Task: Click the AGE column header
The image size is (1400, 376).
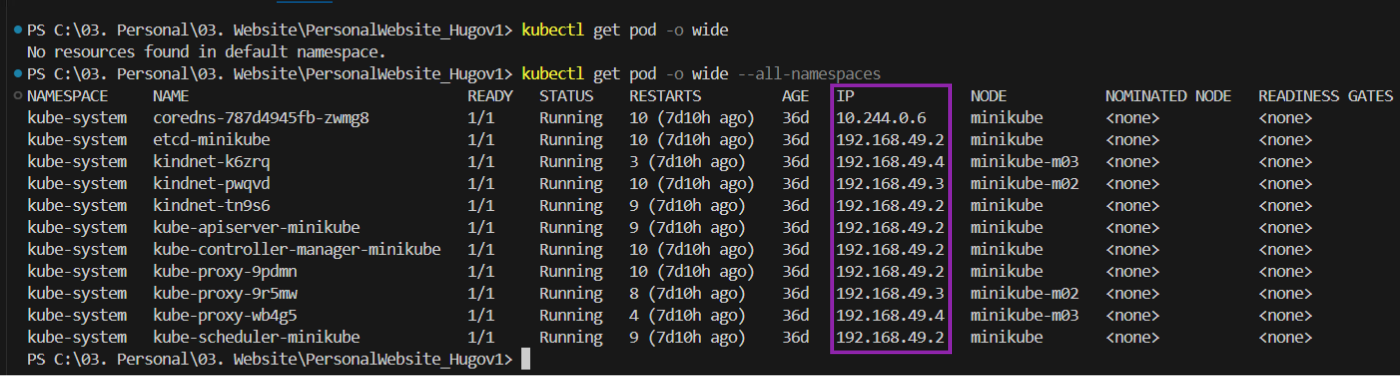Action: click(796, 96)
